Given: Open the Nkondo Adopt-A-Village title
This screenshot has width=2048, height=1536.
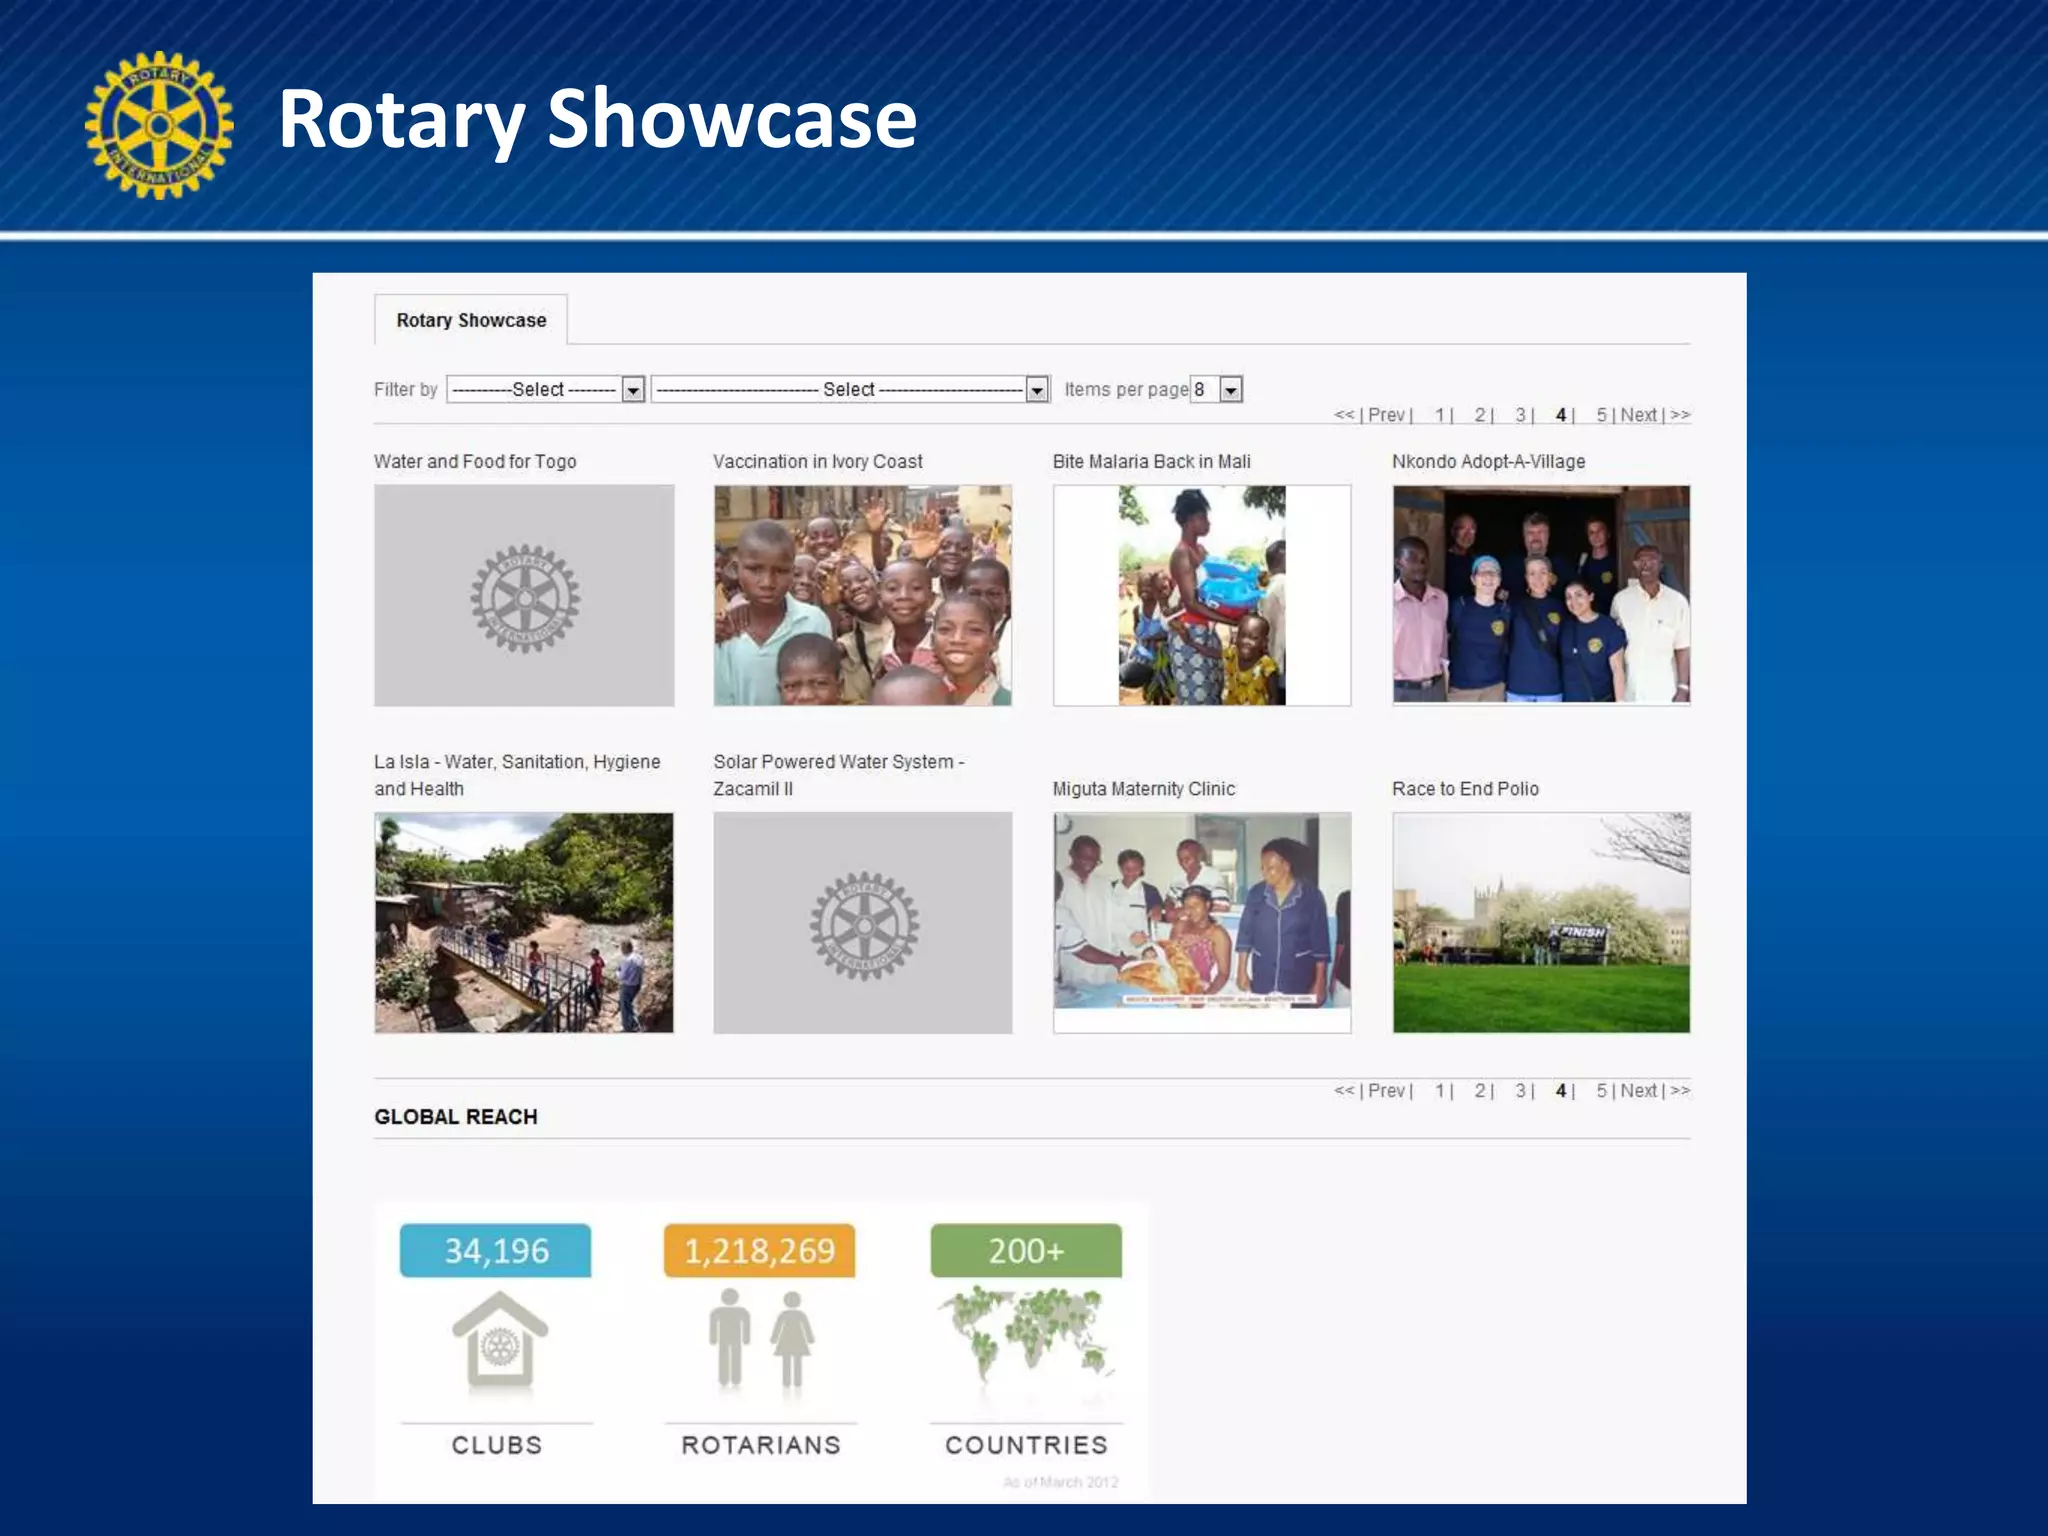Looking at the screenshot, I should [1488, 461].
